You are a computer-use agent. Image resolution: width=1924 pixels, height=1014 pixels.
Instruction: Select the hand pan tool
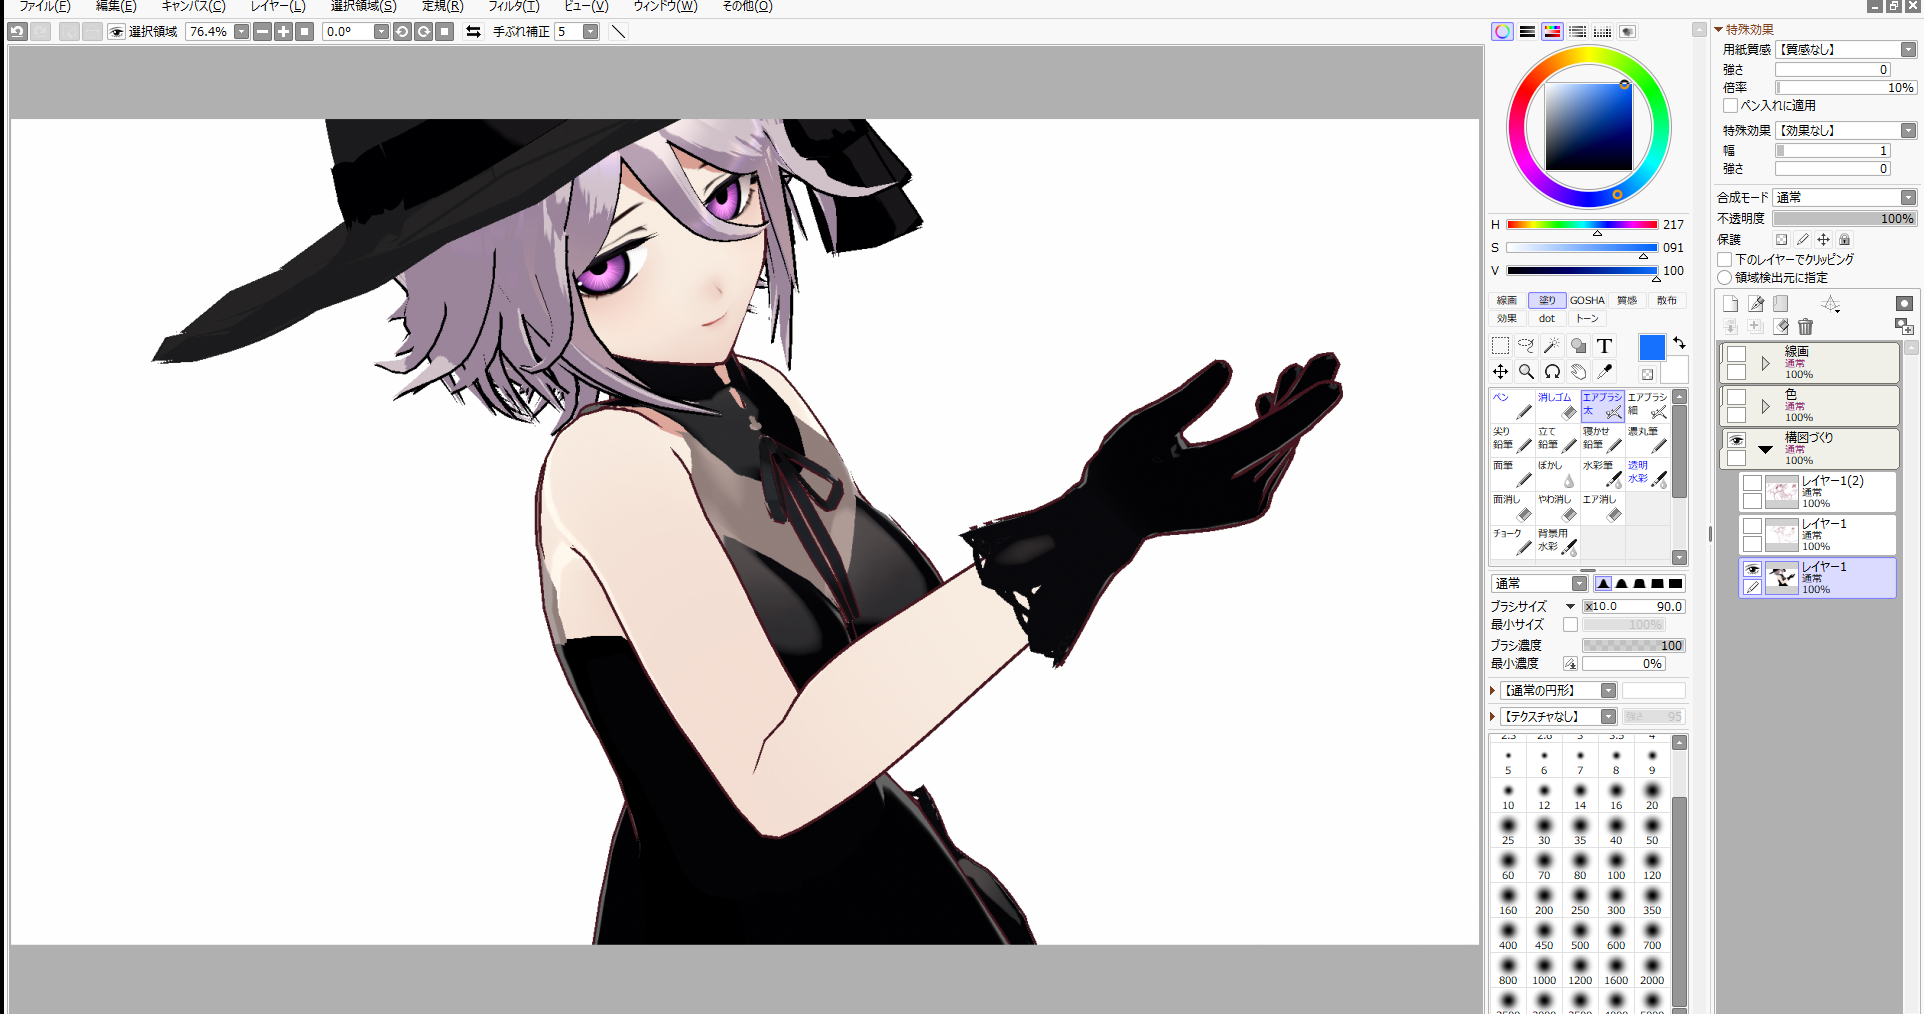coord(1578,372)
